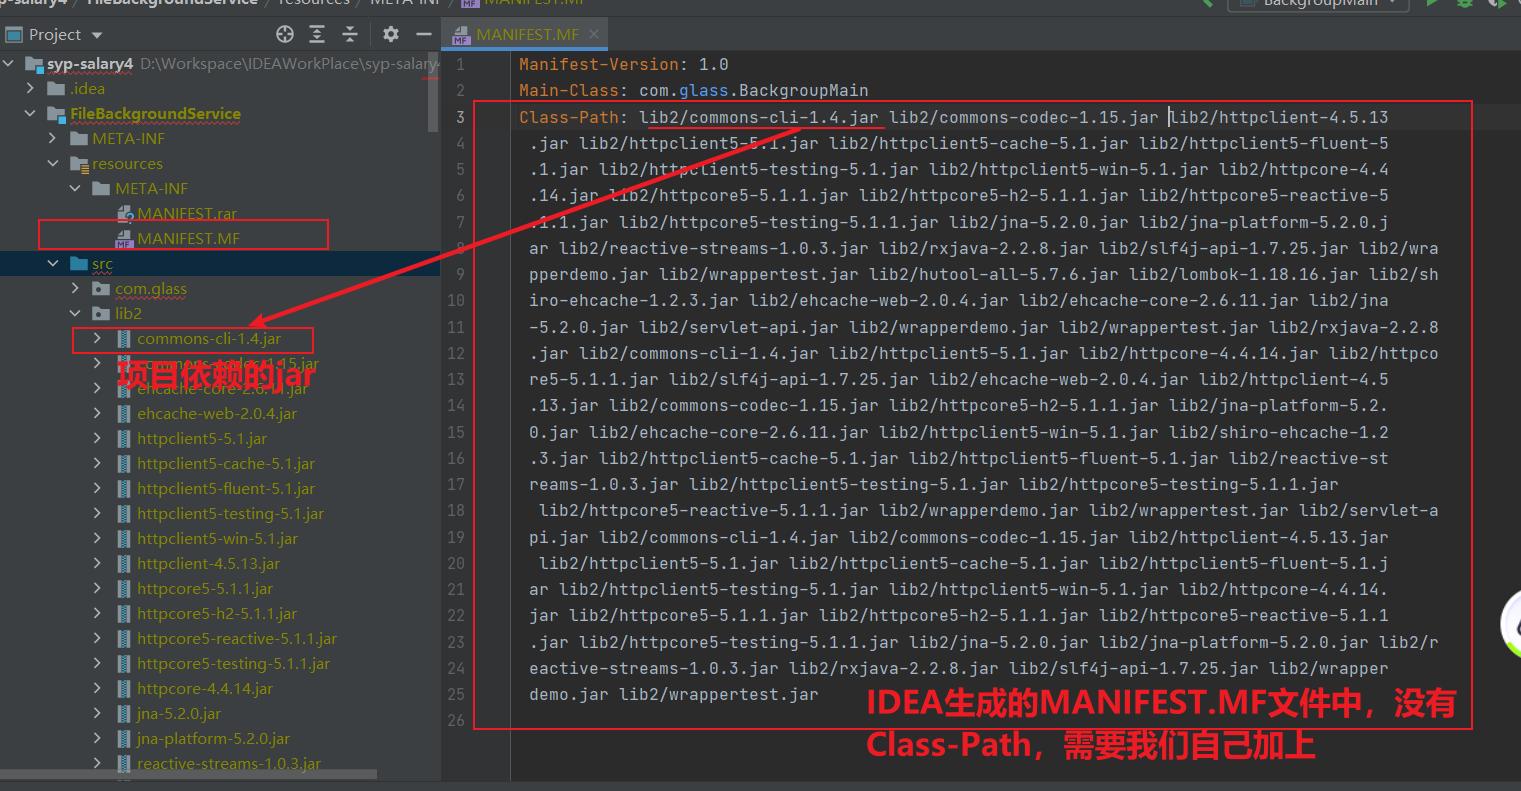This screenshot has height=791, width=1521.
Task: Select MANIFEST.MF file in project tree
Action: (189, 239)
